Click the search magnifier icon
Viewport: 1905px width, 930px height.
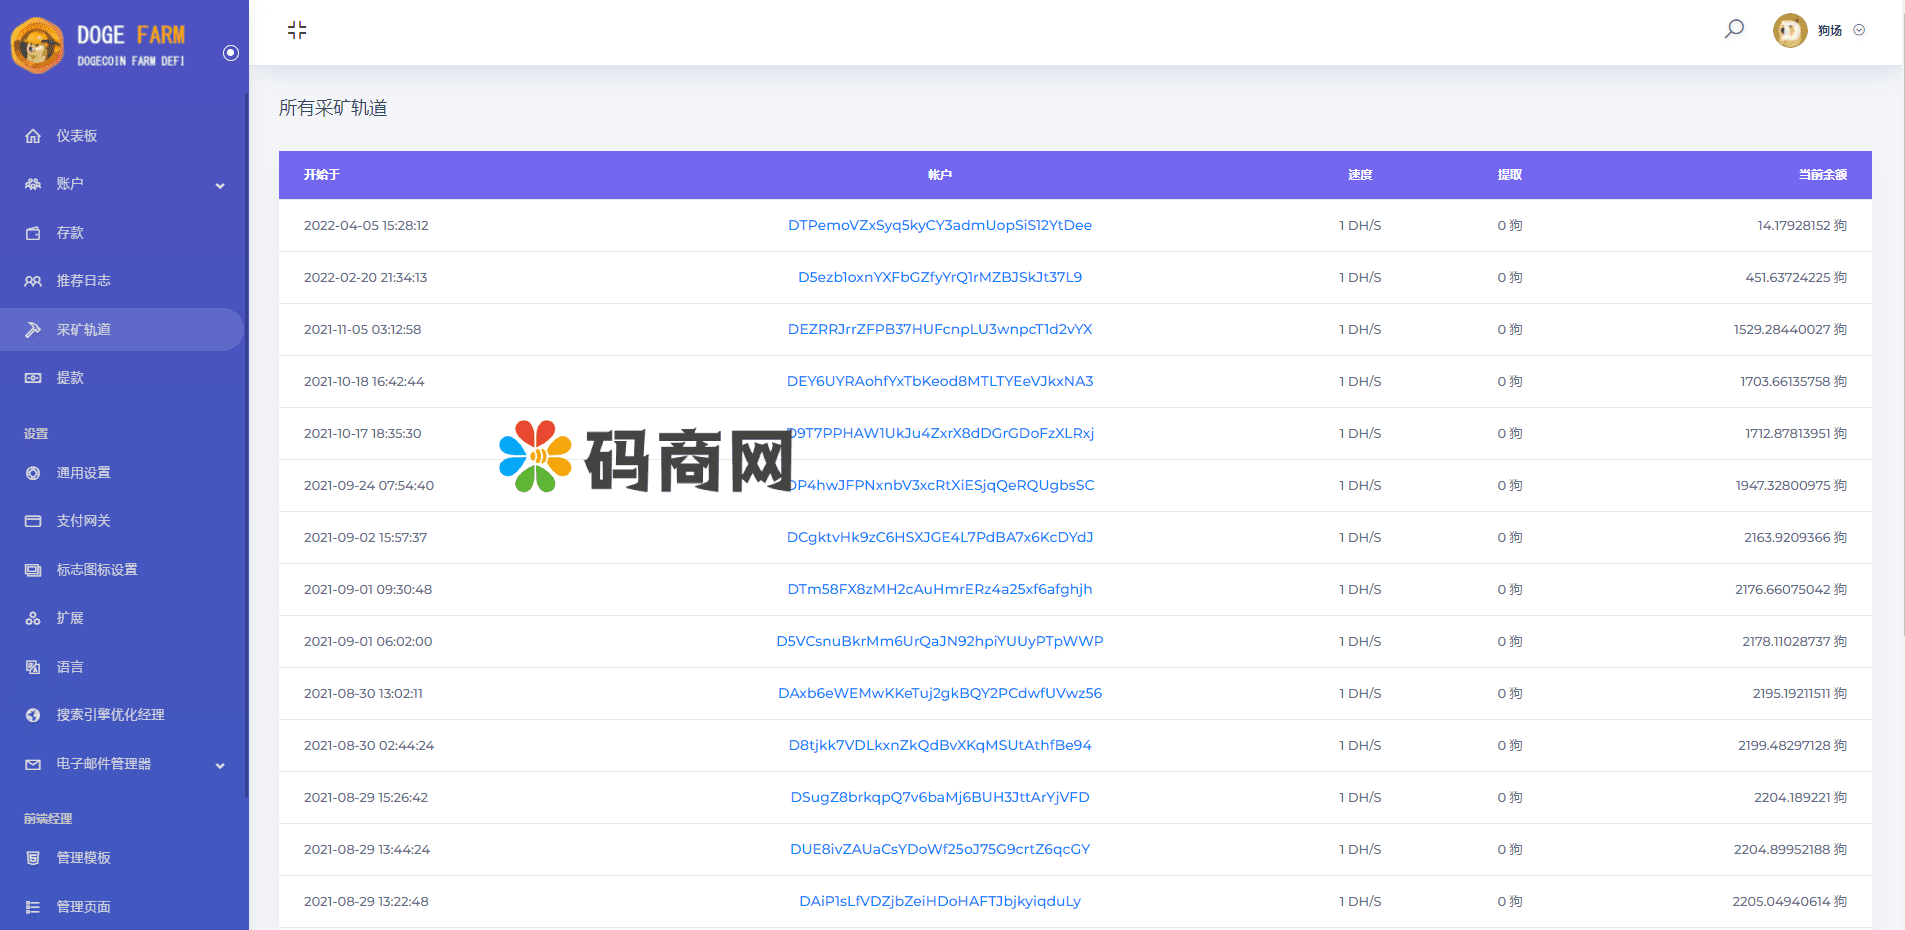coord(1734,29)
